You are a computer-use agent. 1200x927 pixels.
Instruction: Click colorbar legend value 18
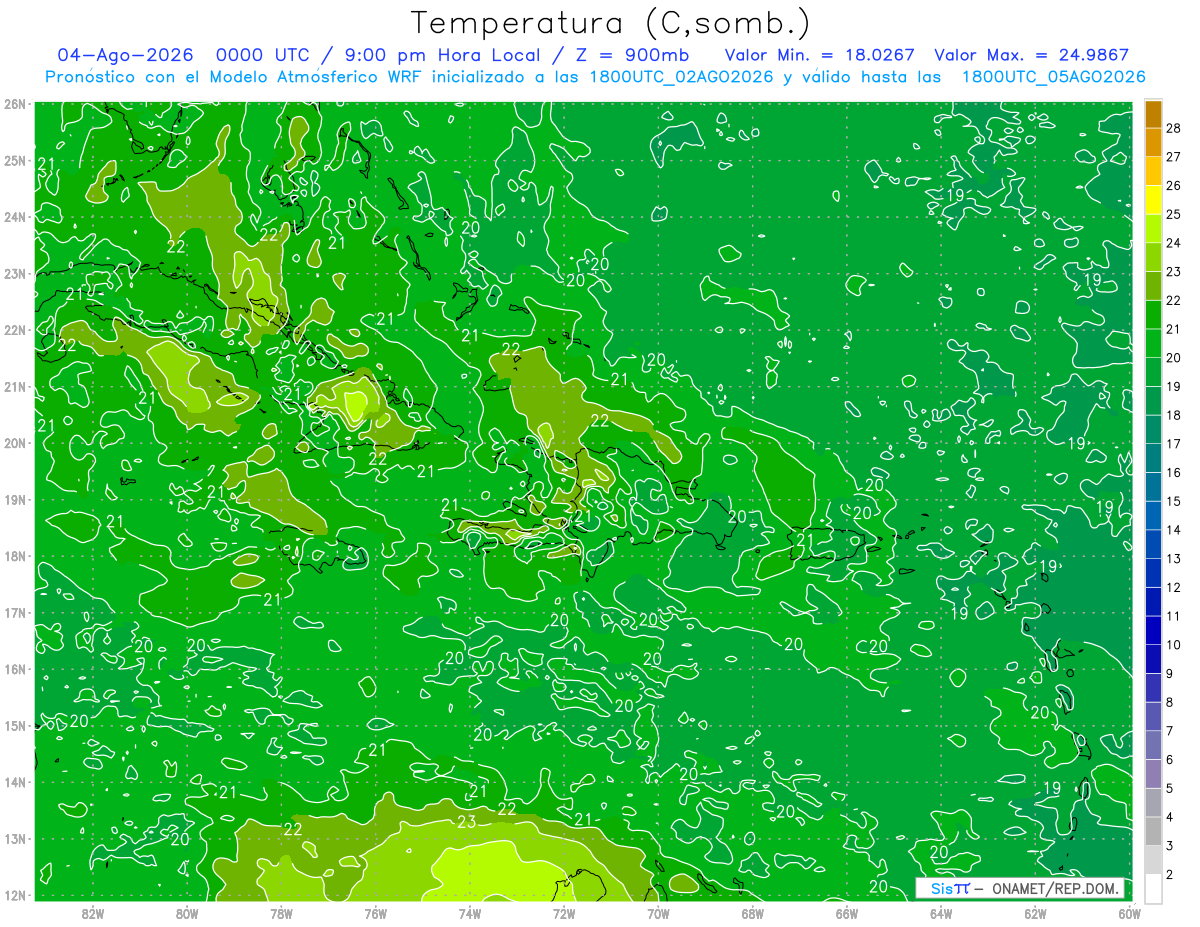tap(1174, 415)
